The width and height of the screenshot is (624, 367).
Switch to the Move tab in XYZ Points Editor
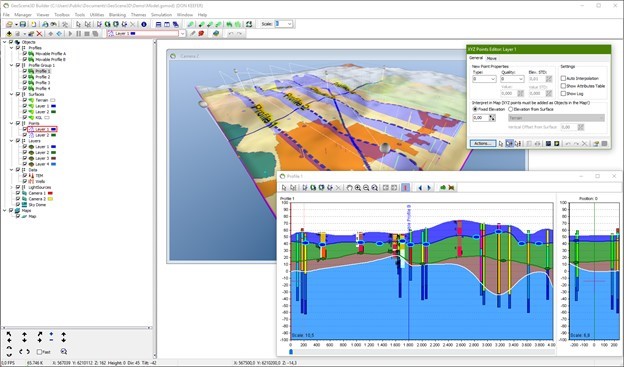point(491,58)
